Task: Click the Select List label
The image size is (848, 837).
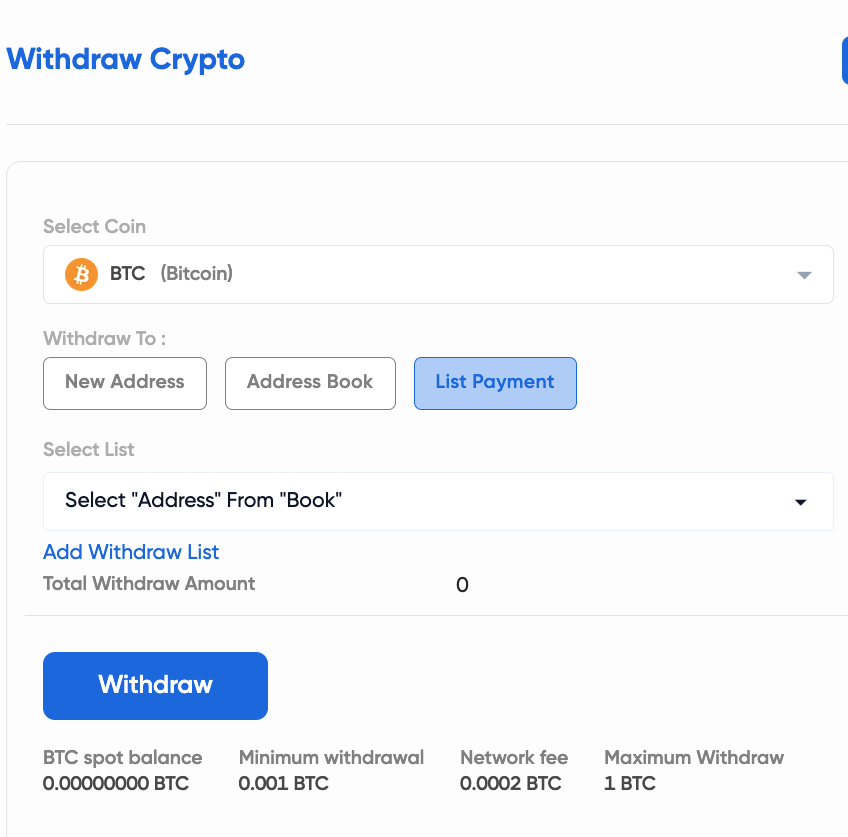Action: pyautogui.click(x=88, y=450)
